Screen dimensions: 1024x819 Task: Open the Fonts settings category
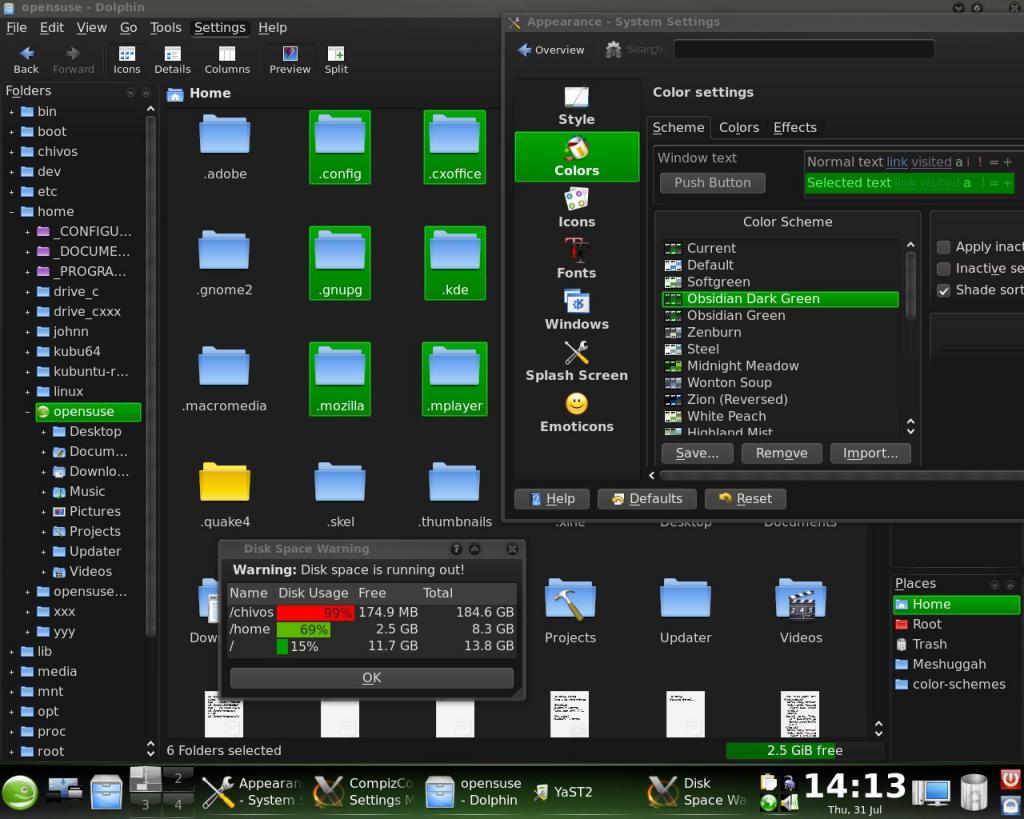(576, 259)
